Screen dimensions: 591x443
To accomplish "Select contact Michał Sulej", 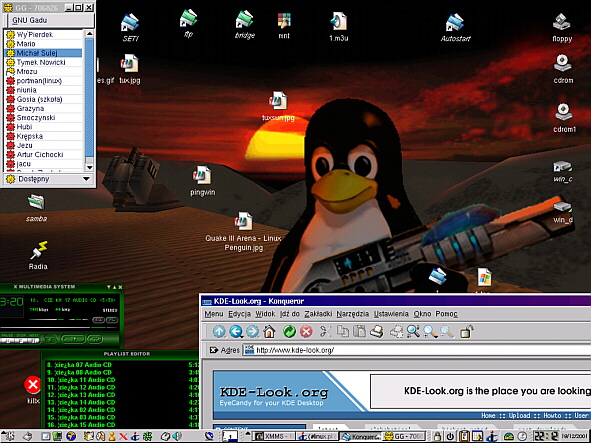I will coord(43,53).
